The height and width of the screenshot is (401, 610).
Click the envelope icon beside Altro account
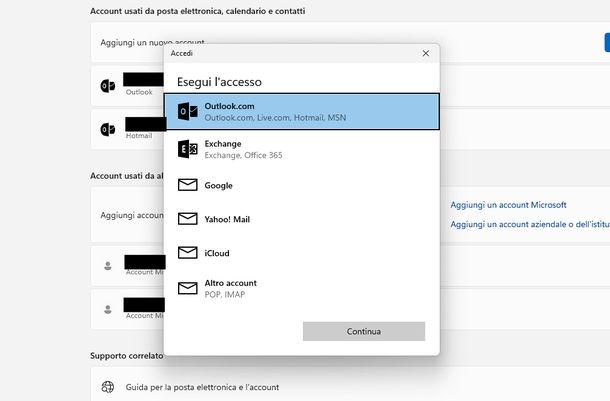(x=188, y=288)
